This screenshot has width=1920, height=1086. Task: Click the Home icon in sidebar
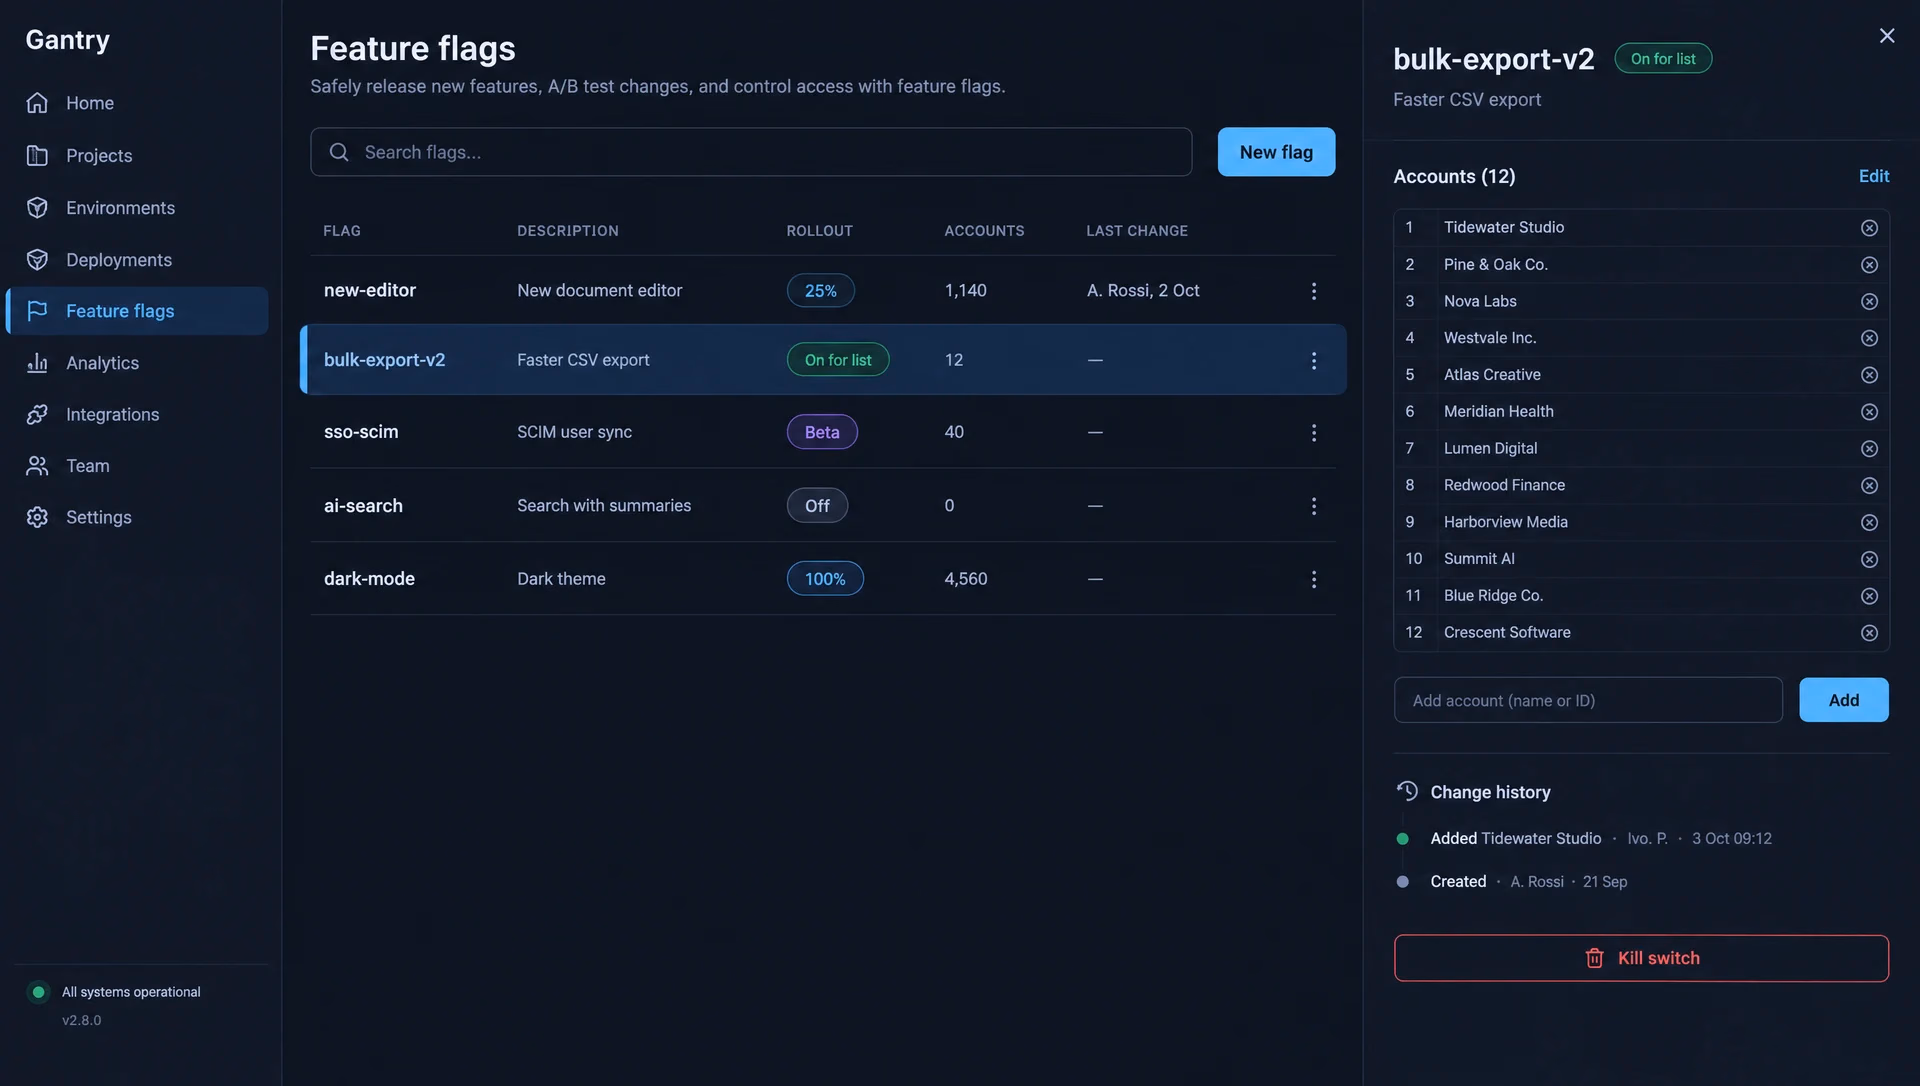click(37, 103)
